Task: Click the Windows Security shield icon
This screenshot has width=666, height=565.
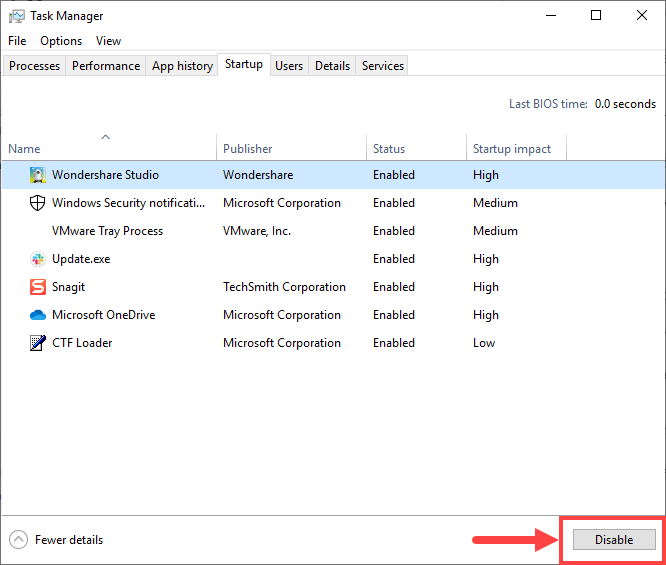Action: tap(38, 203)
